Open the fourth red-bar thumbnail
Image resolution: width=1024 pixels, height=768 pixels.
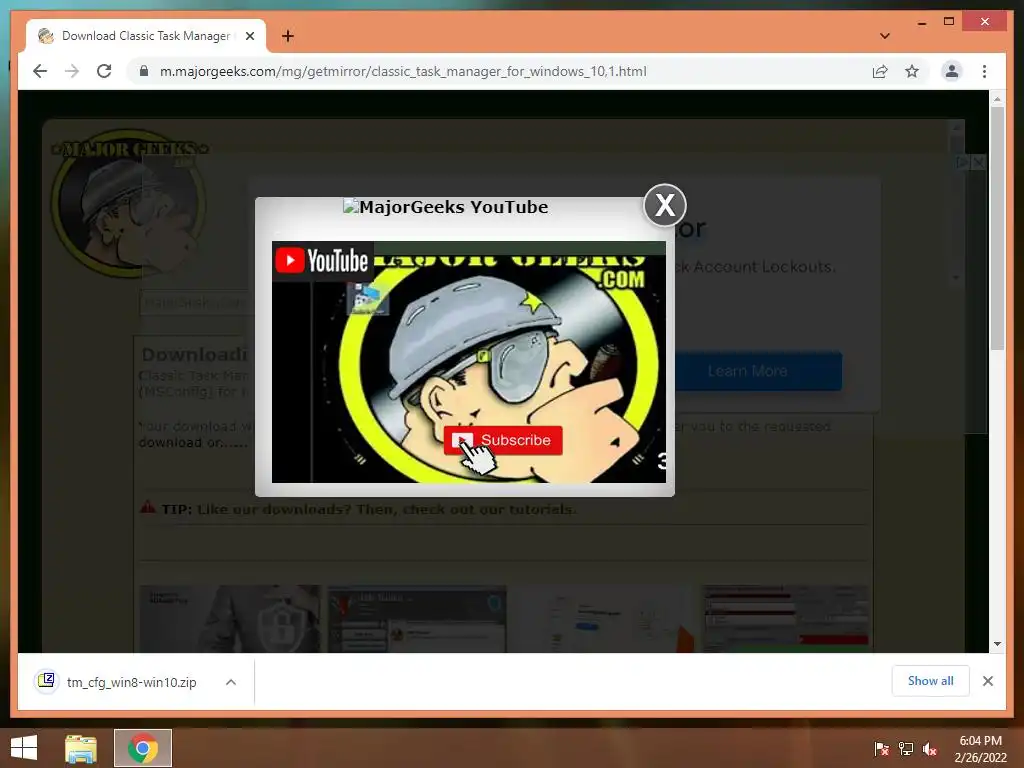[786, 618]
